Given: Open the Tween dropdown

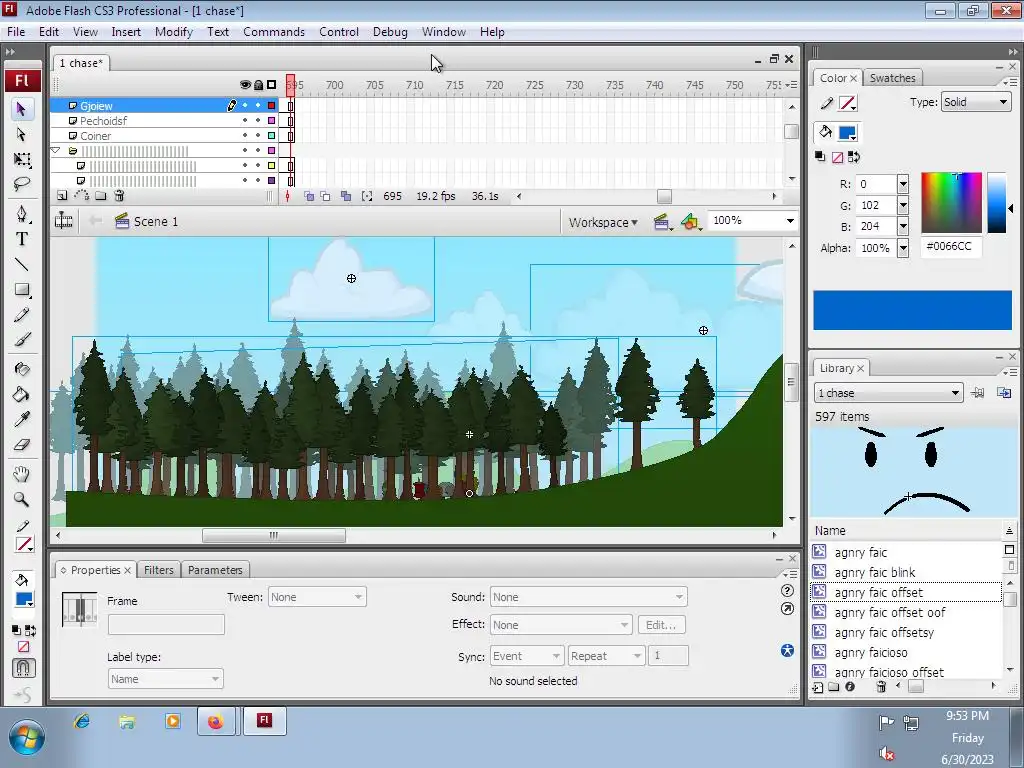Looking at the screenshot, I should click(317, 597).
